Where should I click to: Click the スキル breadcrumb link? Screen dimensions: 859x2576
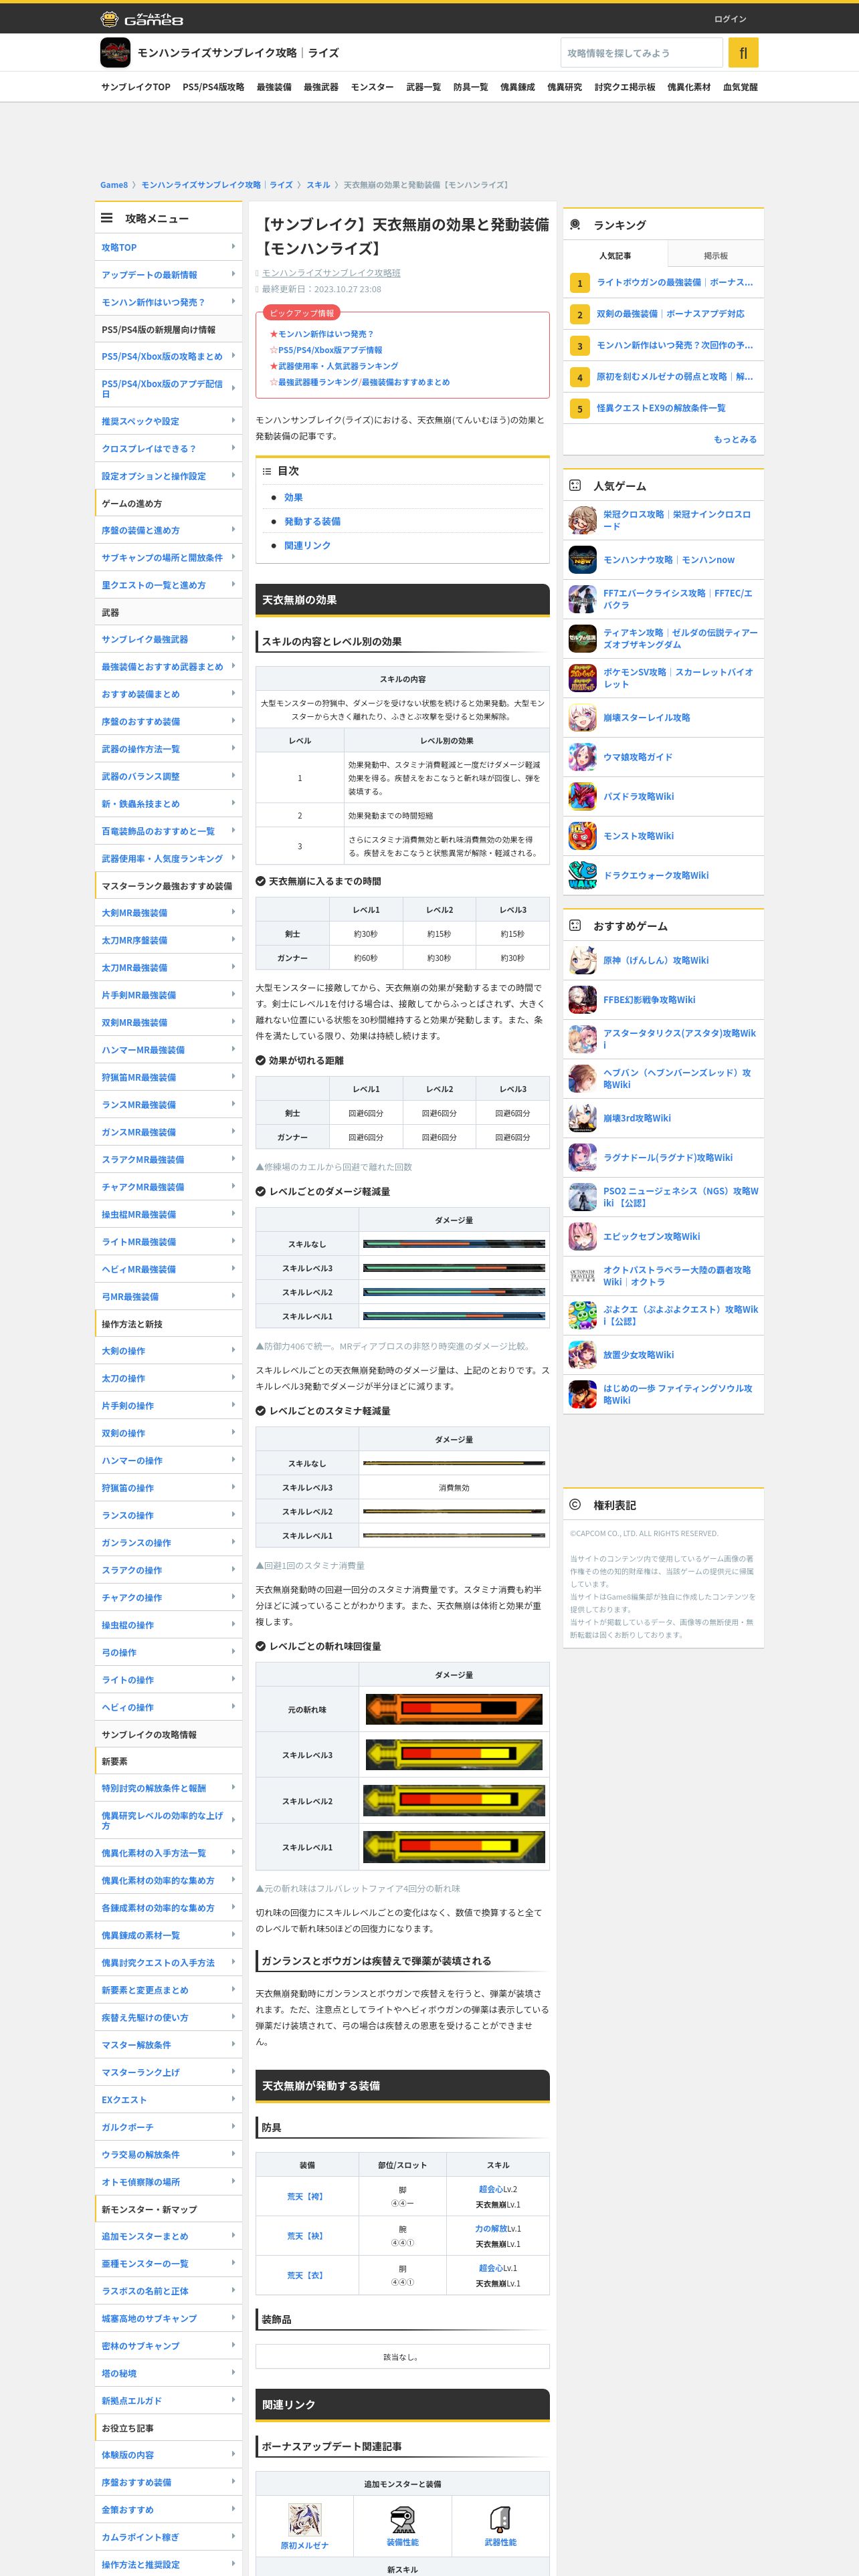point(318,185)
